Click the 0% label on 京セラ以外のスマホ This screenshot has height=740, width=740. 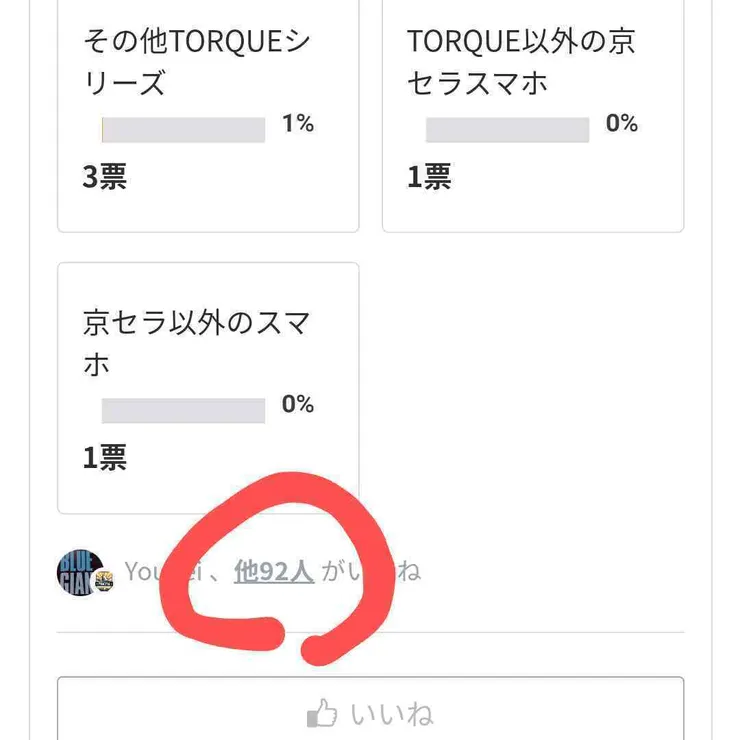[297, 404]
